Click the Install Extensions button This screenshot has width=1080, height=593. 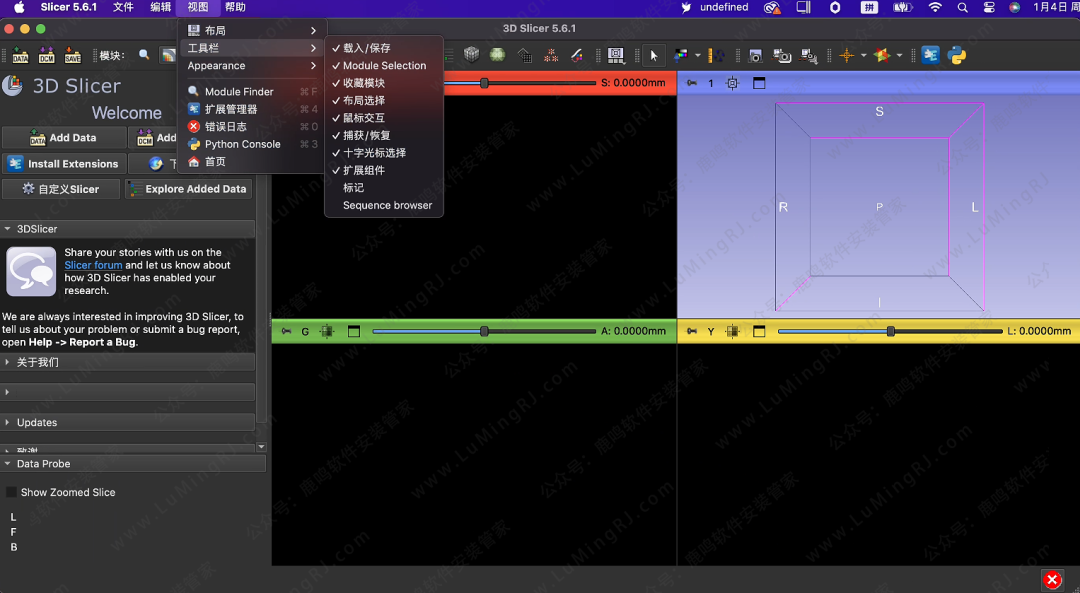[64, 163]
